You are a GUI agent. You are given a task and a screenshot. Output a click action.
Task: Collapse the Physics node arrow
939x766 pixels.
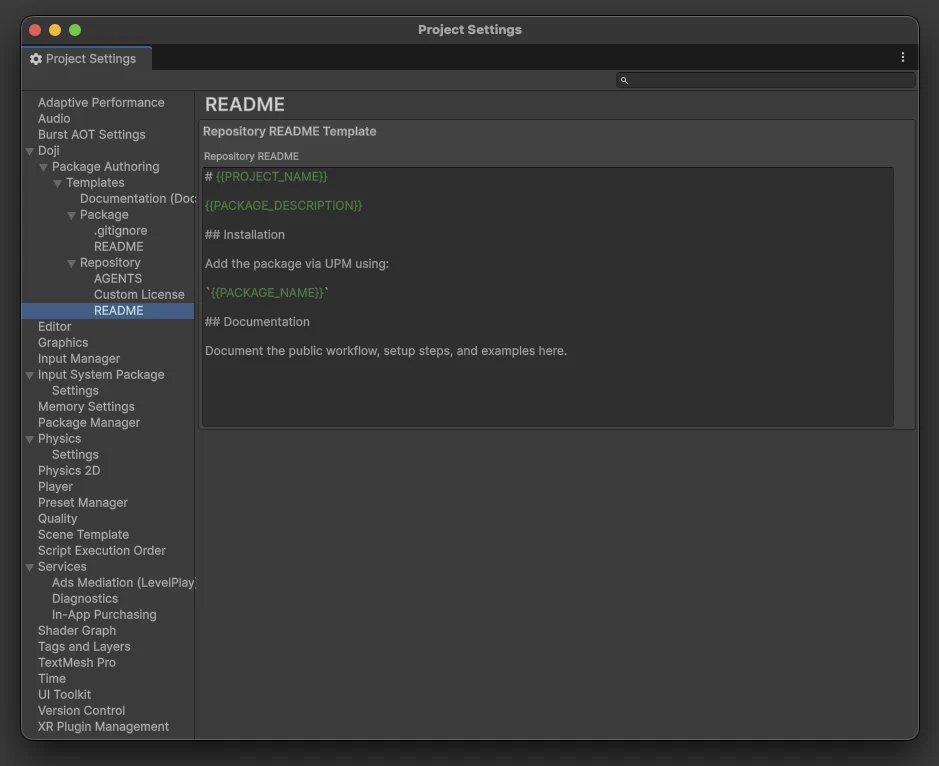pyautogui.click(x=29, y=440)
